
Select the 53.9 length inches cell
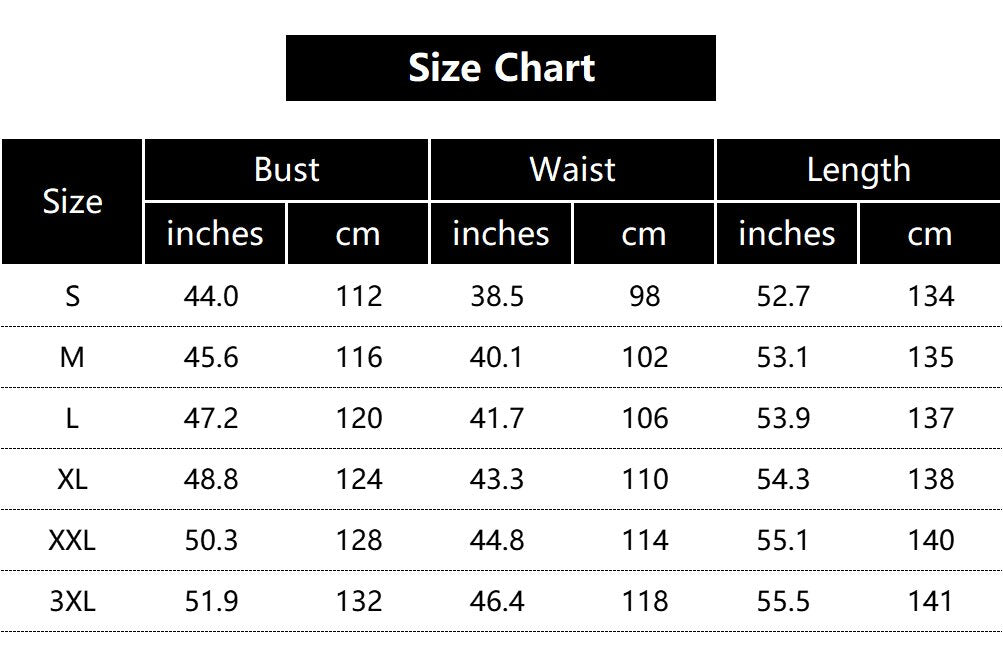click(x=783, y=418)
